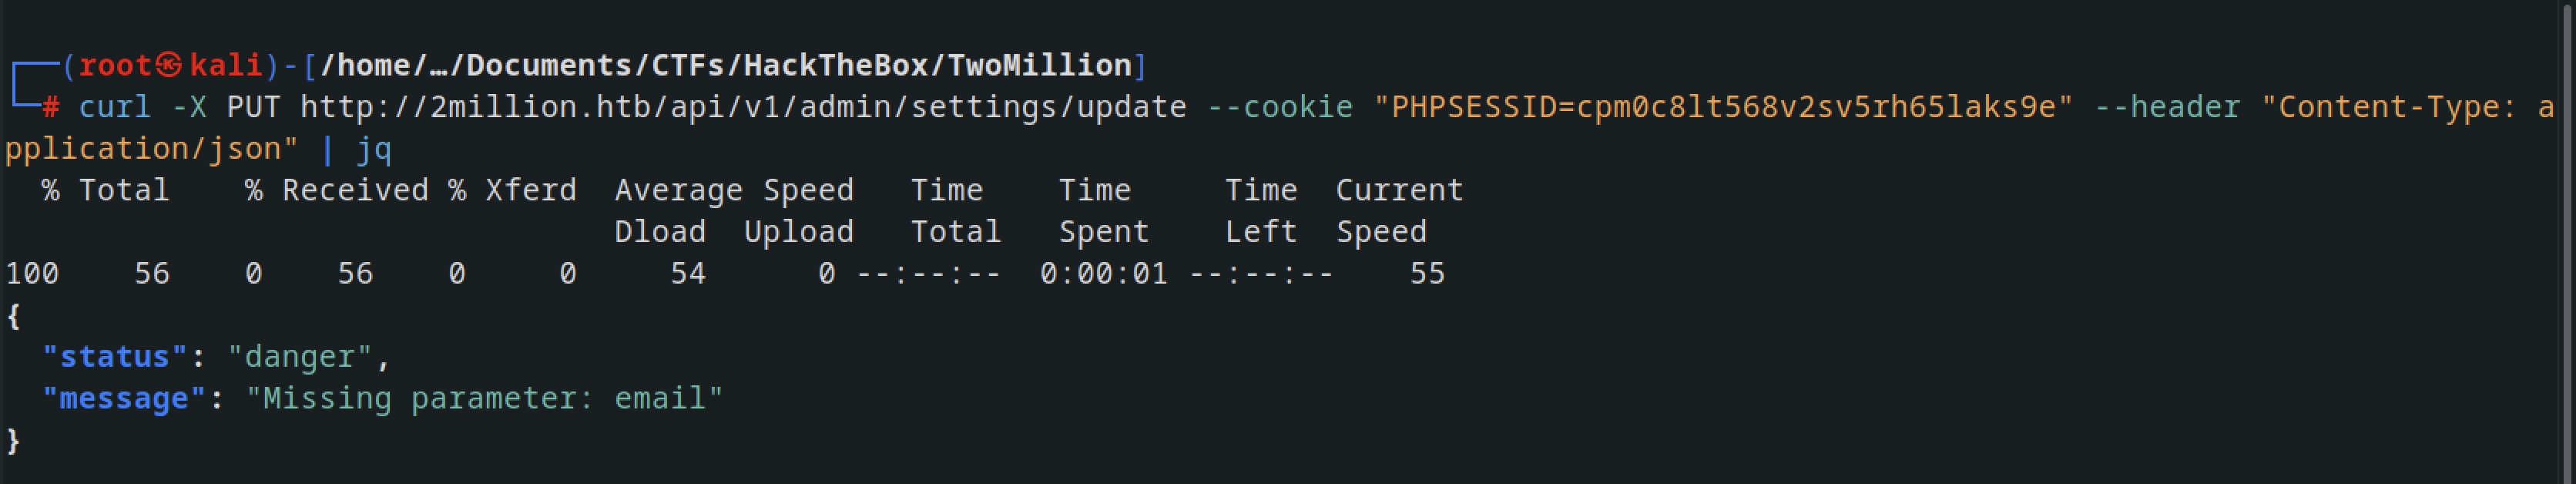Click the 'curl' command word
Viewport: 2576px width, 484px height.
[x=115, y=107]
